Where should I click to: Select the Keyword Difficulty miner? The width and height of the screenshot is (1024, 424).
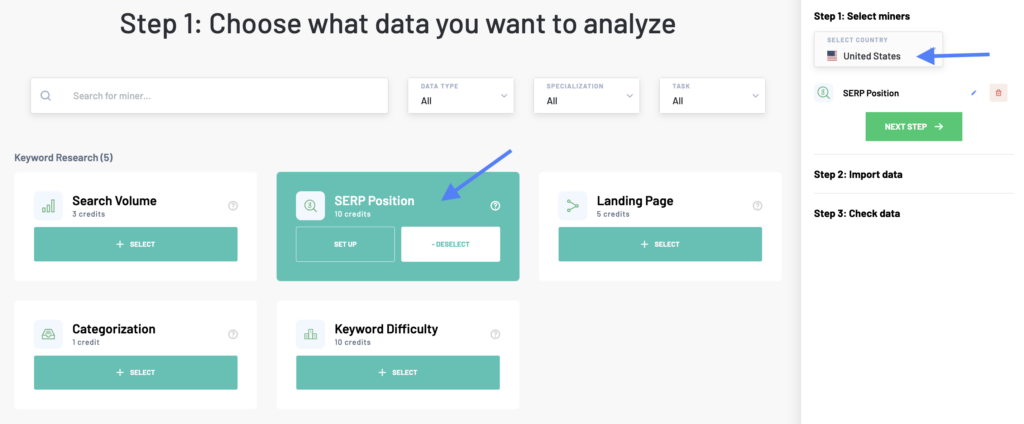point(397,372)
